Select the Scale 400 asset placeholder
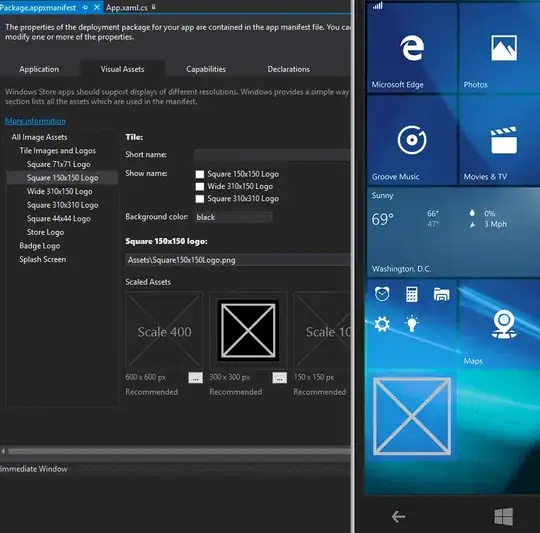 point(164,331)
